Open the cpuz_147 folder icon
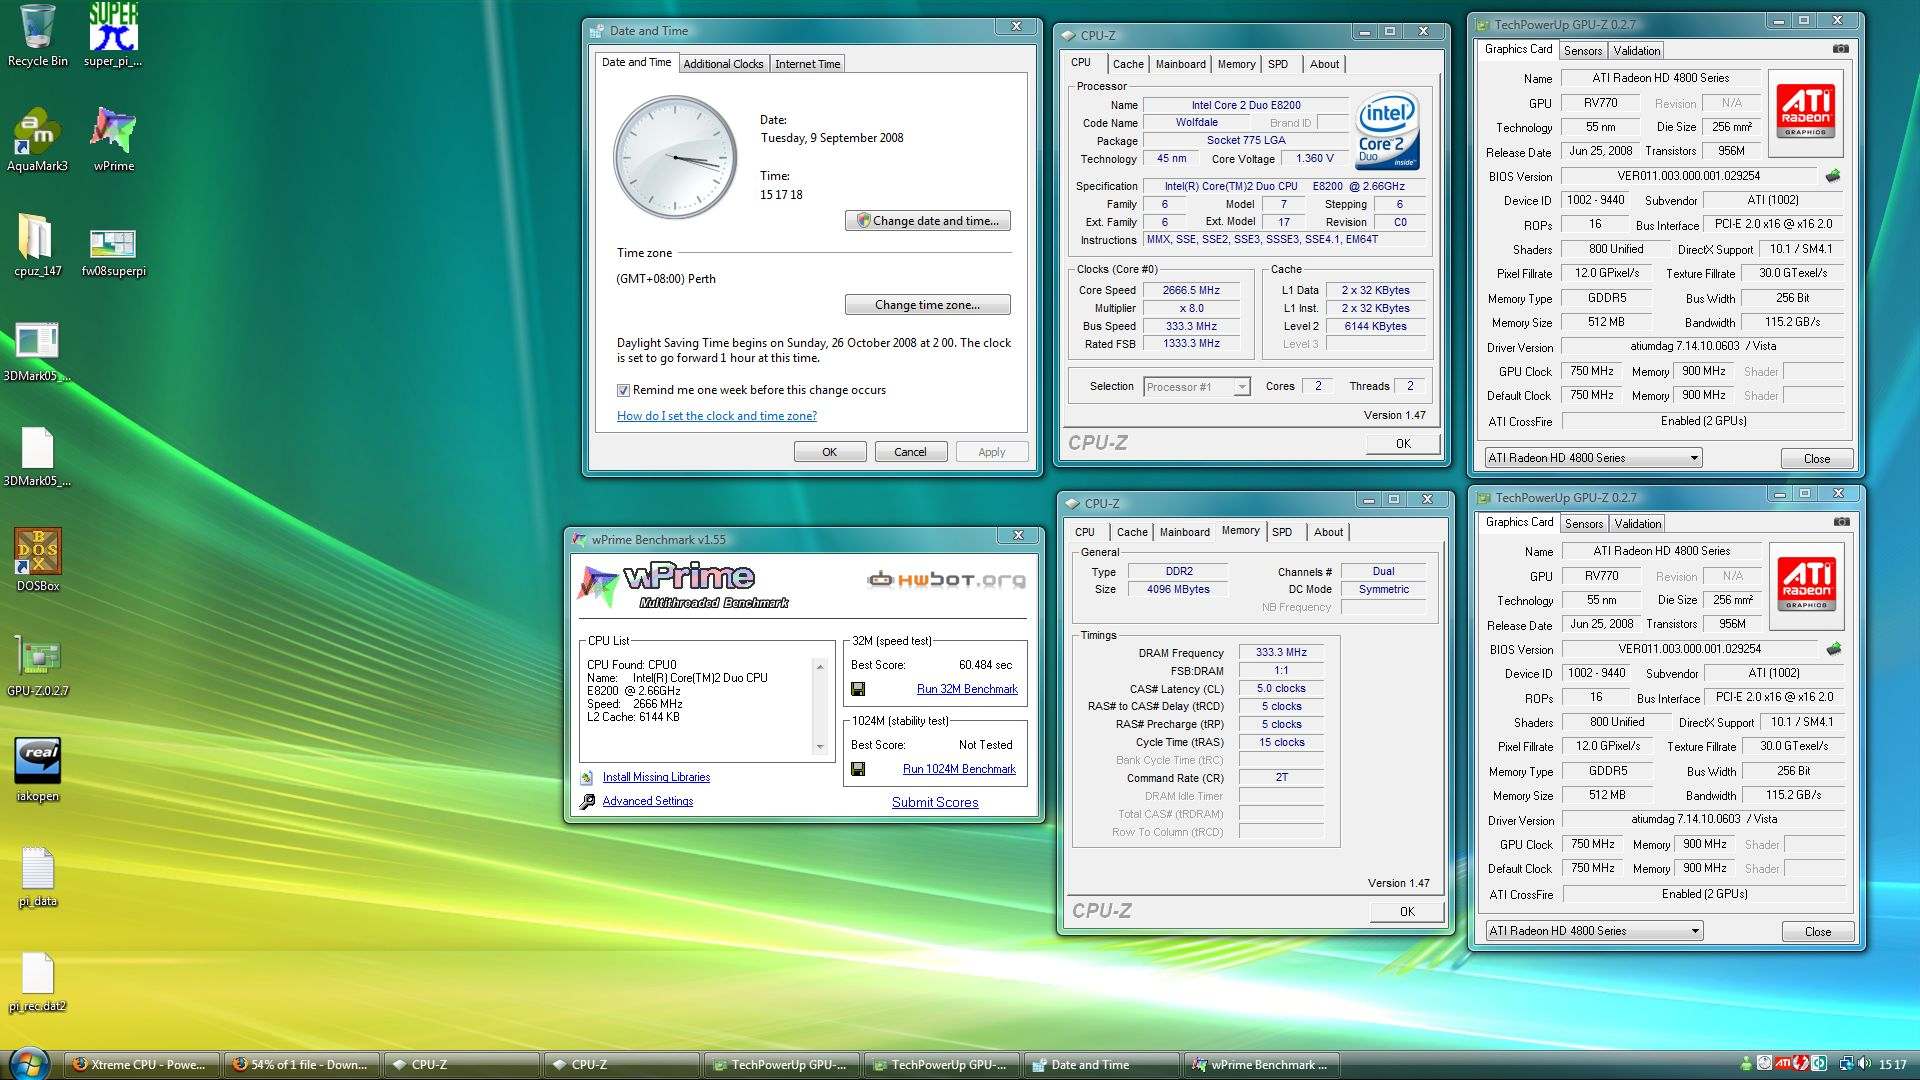This screenshot has height=1080, width=1920. coord(38,245)
